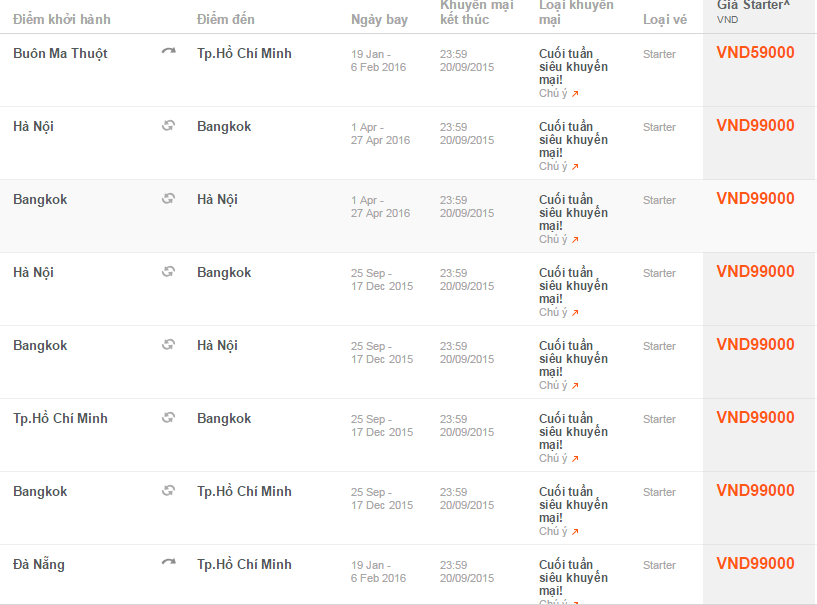Click the 'Ngày bay' column header
Screen dimensions: 817x605
click(379, 19)
